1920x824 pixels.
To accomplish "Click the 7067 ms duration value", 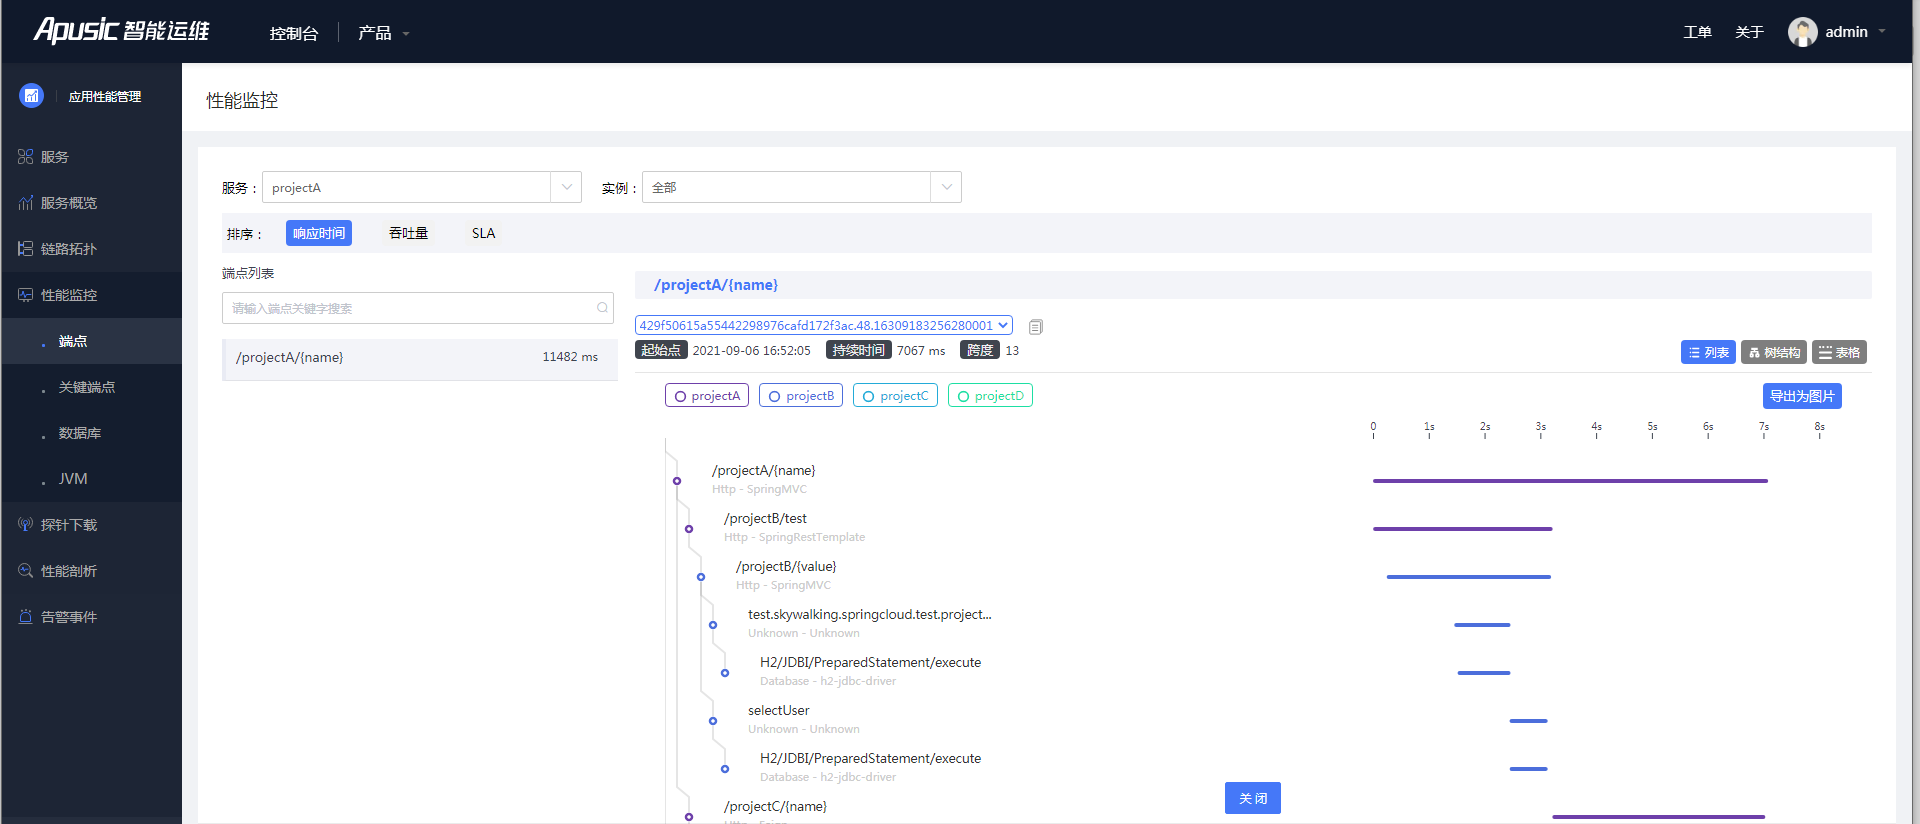I will (x=921, y=351).
